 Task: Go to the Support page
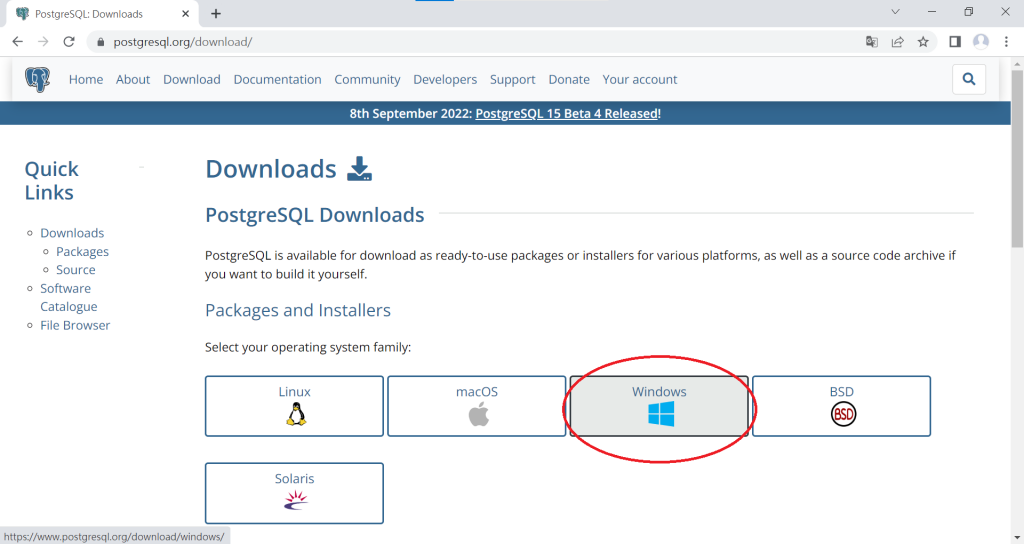click(x=513, y=80)
